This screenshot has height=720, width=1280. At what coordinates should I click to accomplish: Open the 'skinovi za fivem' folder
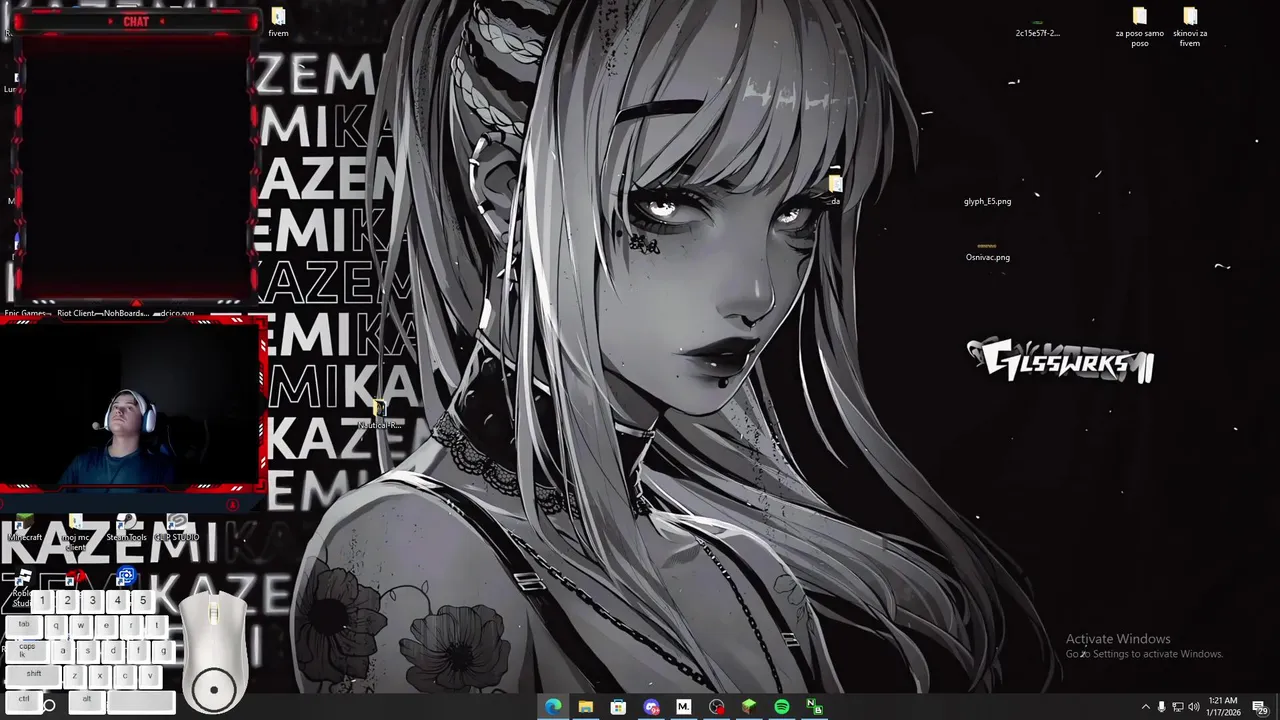[1190, 27]
